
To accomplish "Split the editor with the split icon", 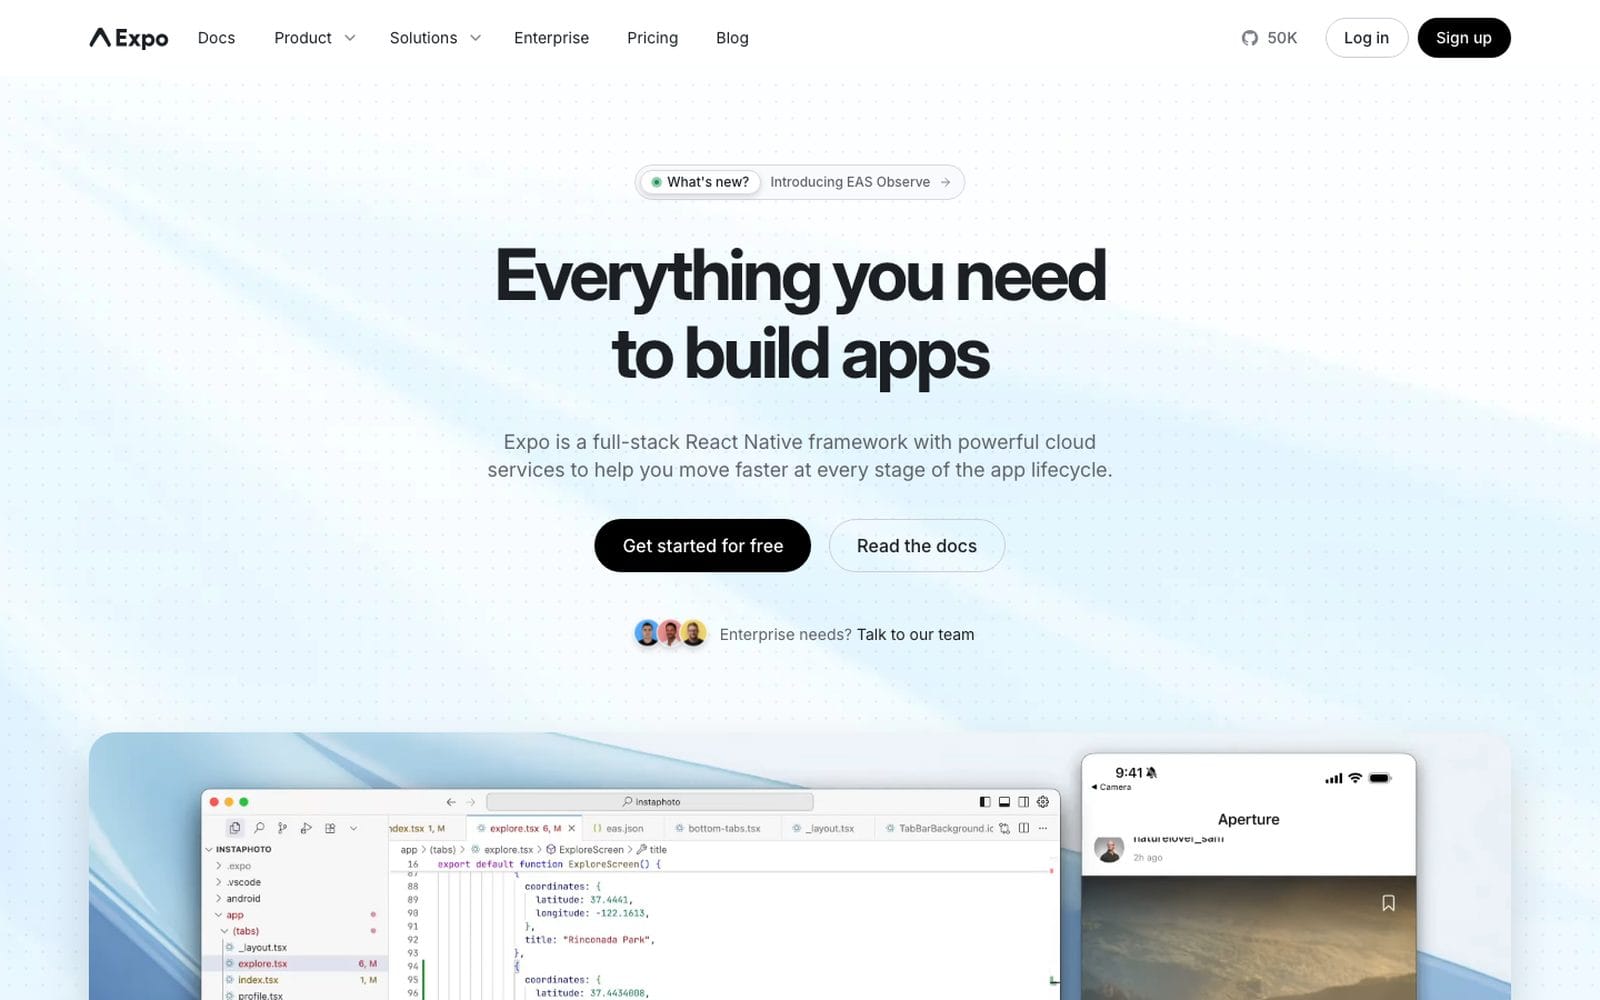I will pyautogui.click(x=1024, y=828).
